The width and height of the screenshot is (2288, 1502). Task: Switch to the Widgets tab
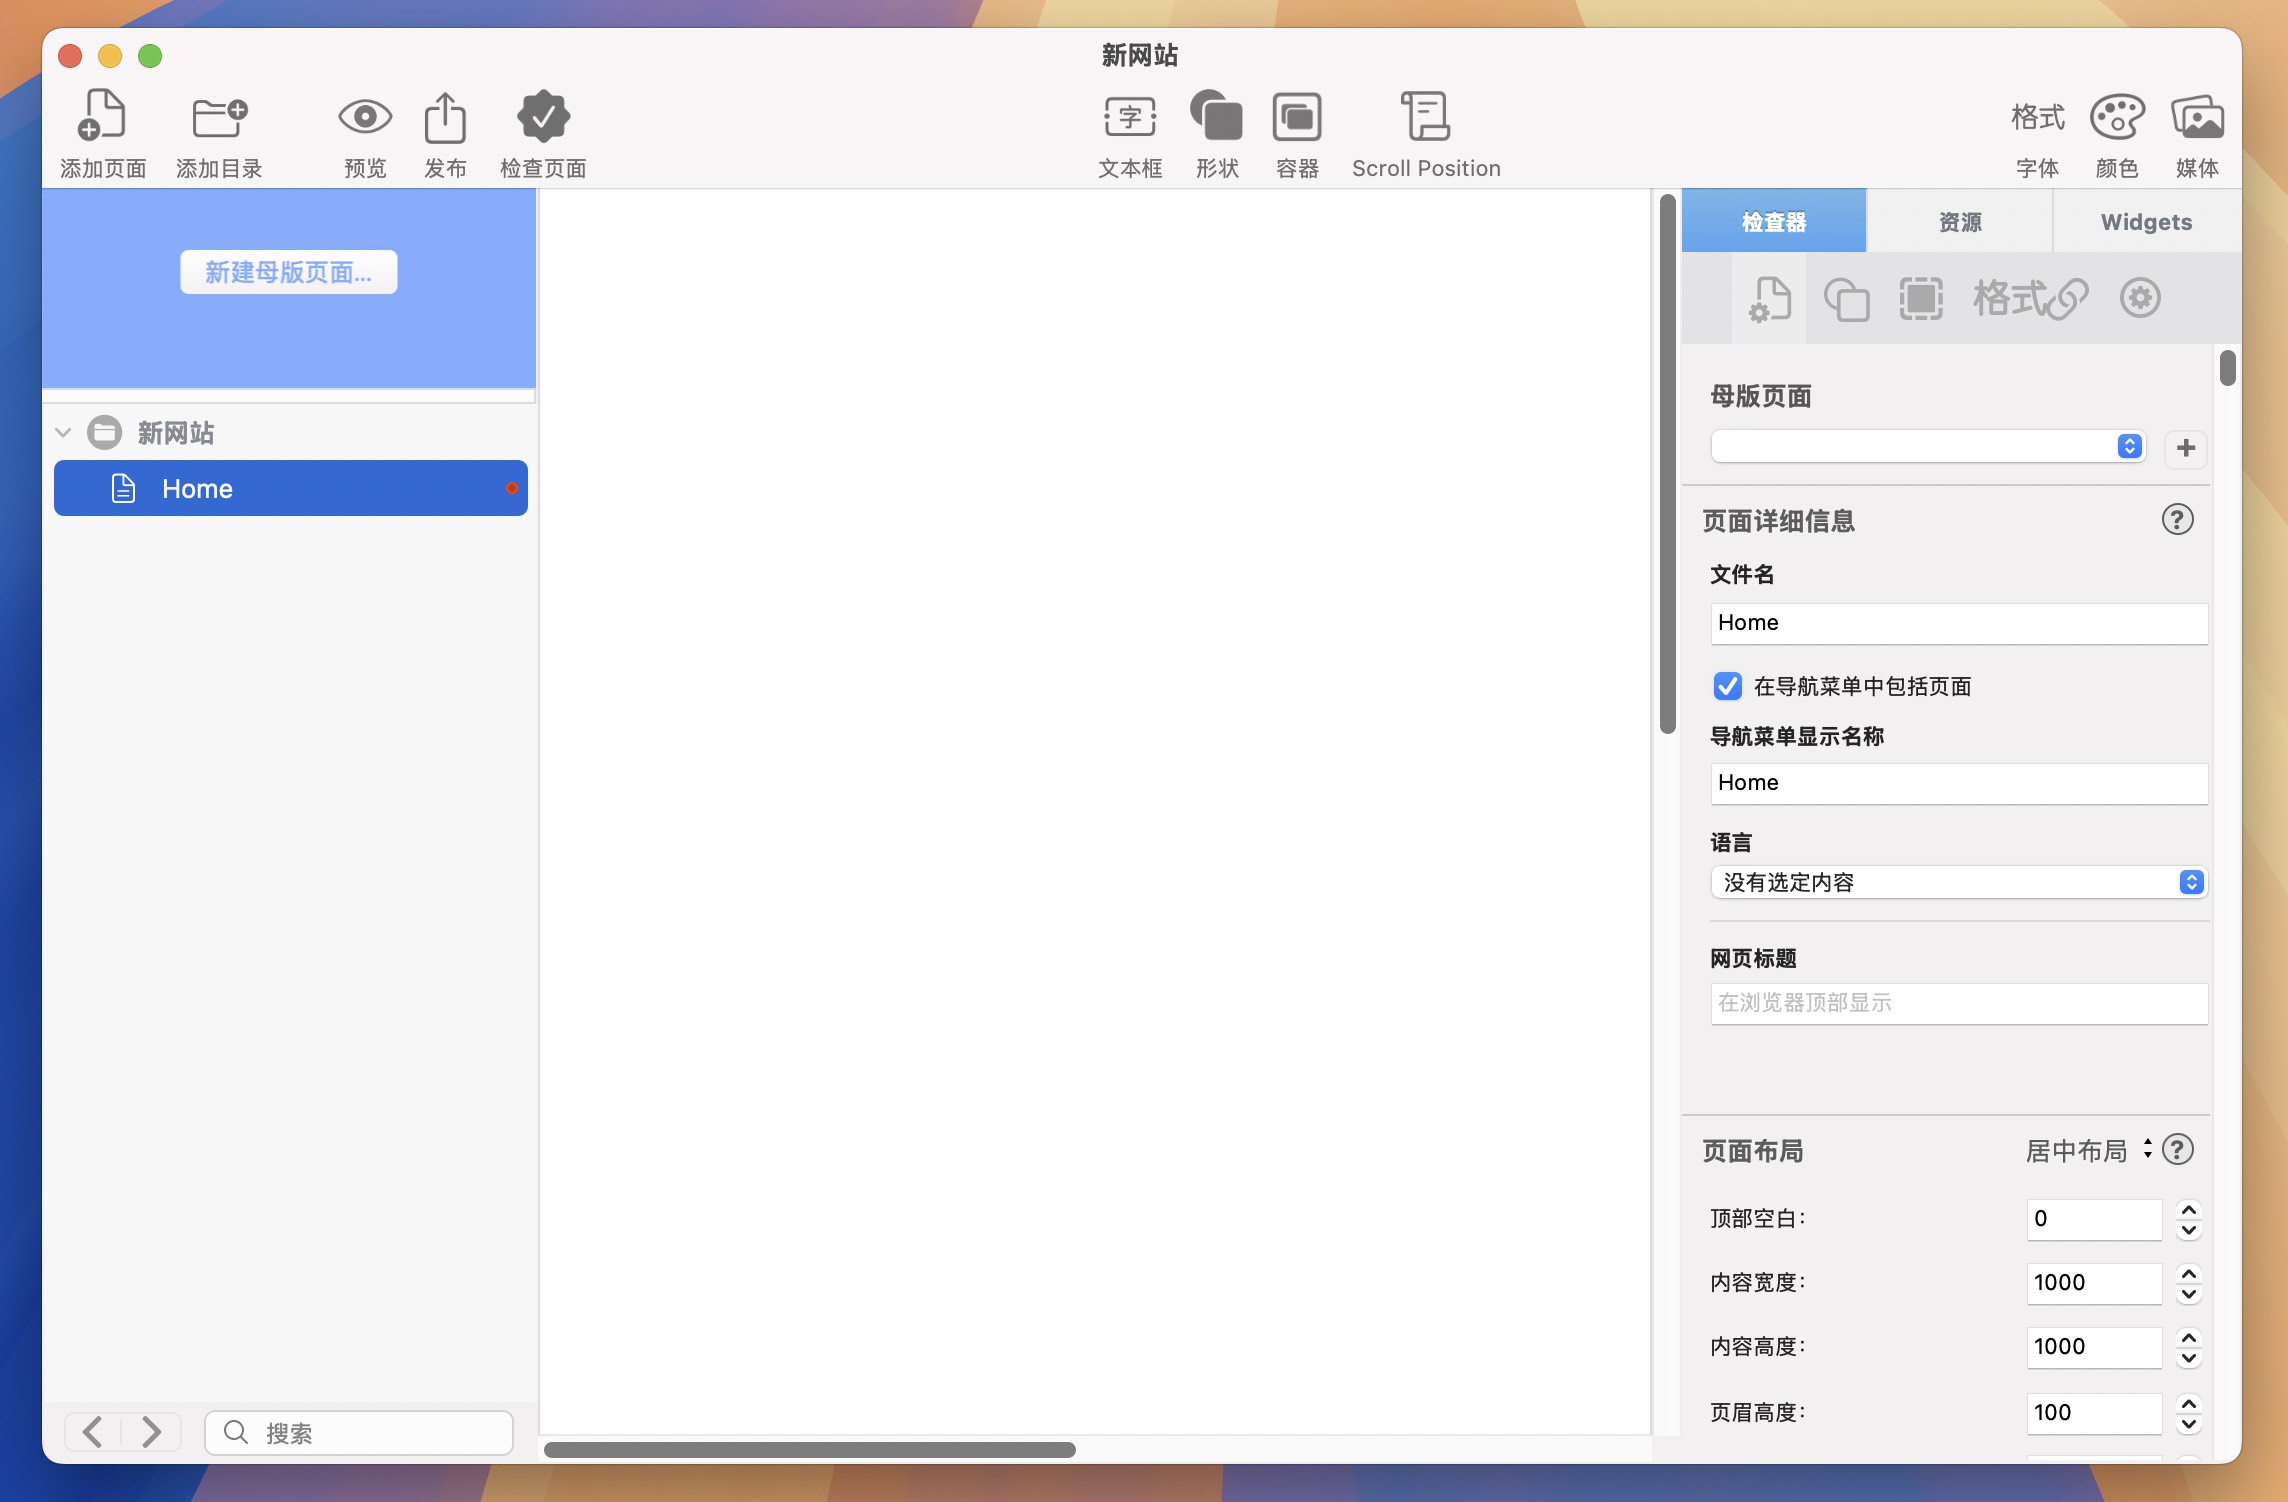coord(2146,222)
